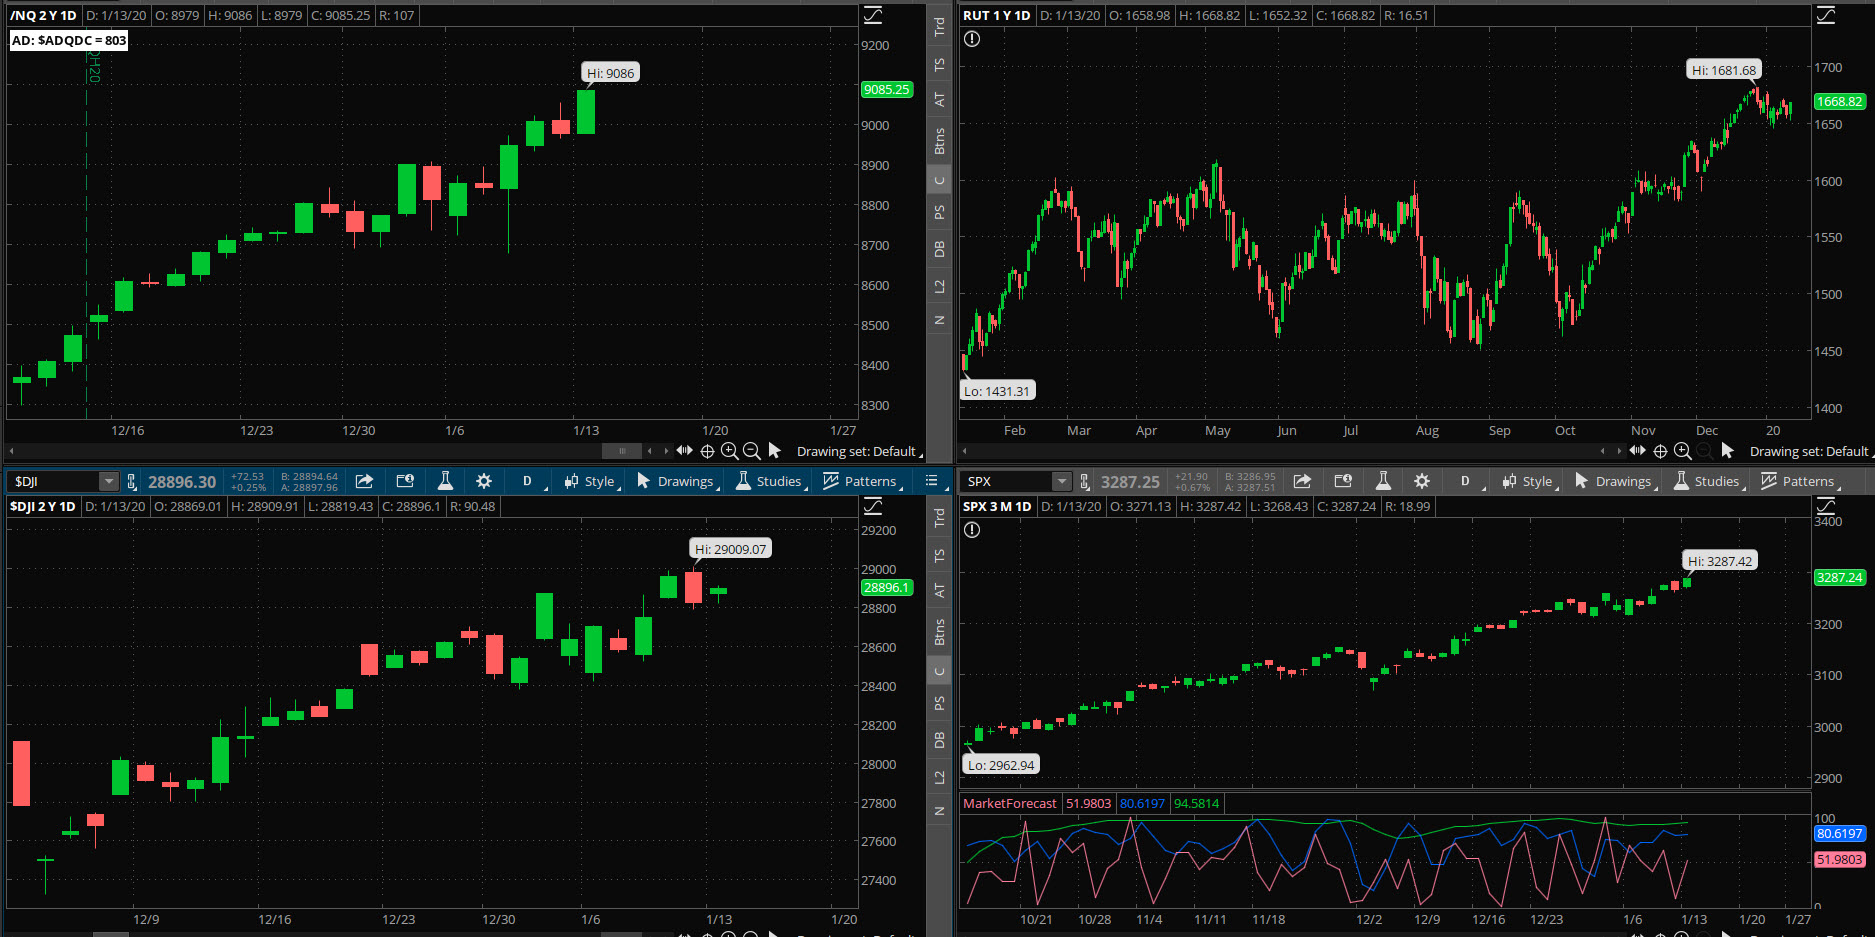Click the list menu icon right of $DJI Patterns
The height and width of the screenshot is (937, 1875).
(x=931, y=481)
